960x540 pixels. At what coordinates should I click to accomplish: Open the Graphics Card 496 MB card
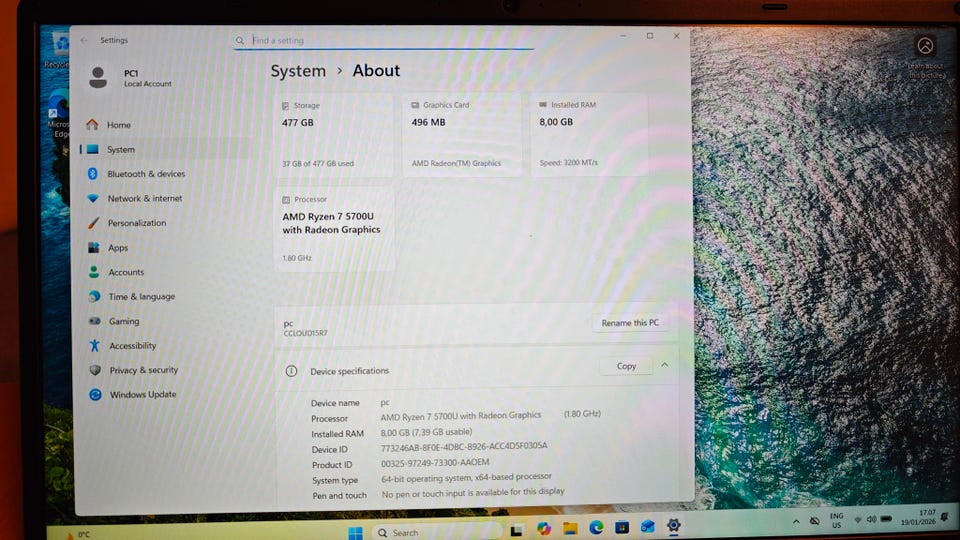coord(462,135)
